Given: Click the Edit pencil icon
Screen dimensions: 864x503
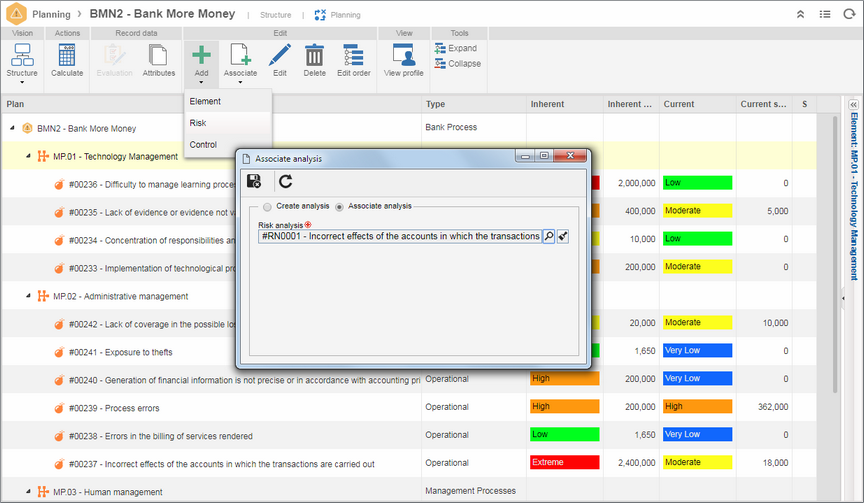Looking at the screenshot, I should (x=279, y=55).
